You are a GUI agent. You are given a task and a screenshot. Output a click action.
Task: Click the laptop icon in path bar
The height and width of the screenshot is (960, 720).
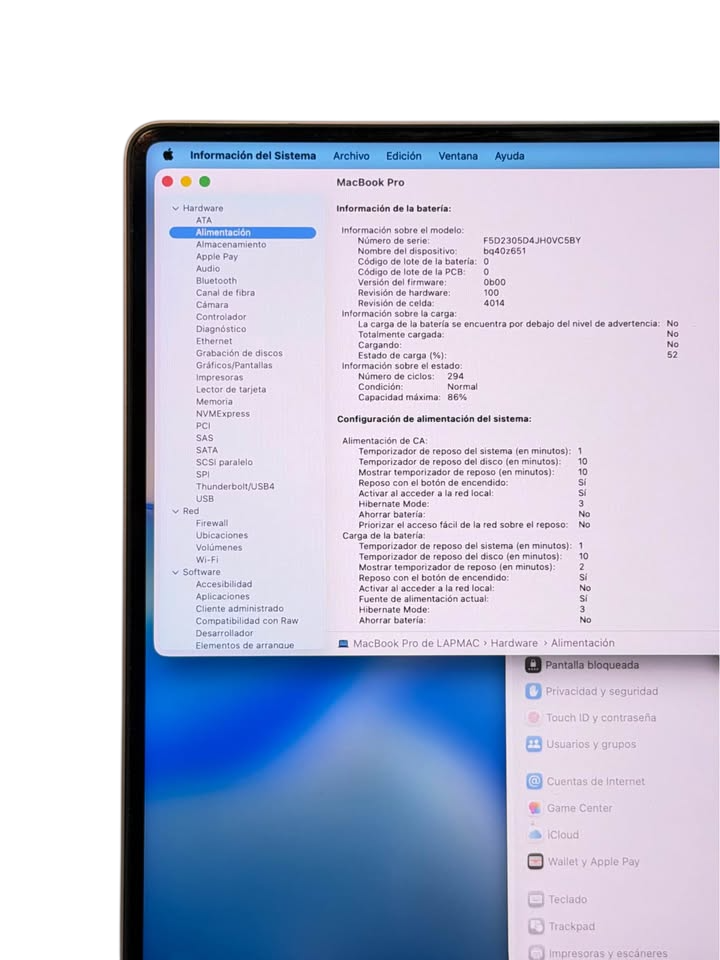(x=343, y=643)
